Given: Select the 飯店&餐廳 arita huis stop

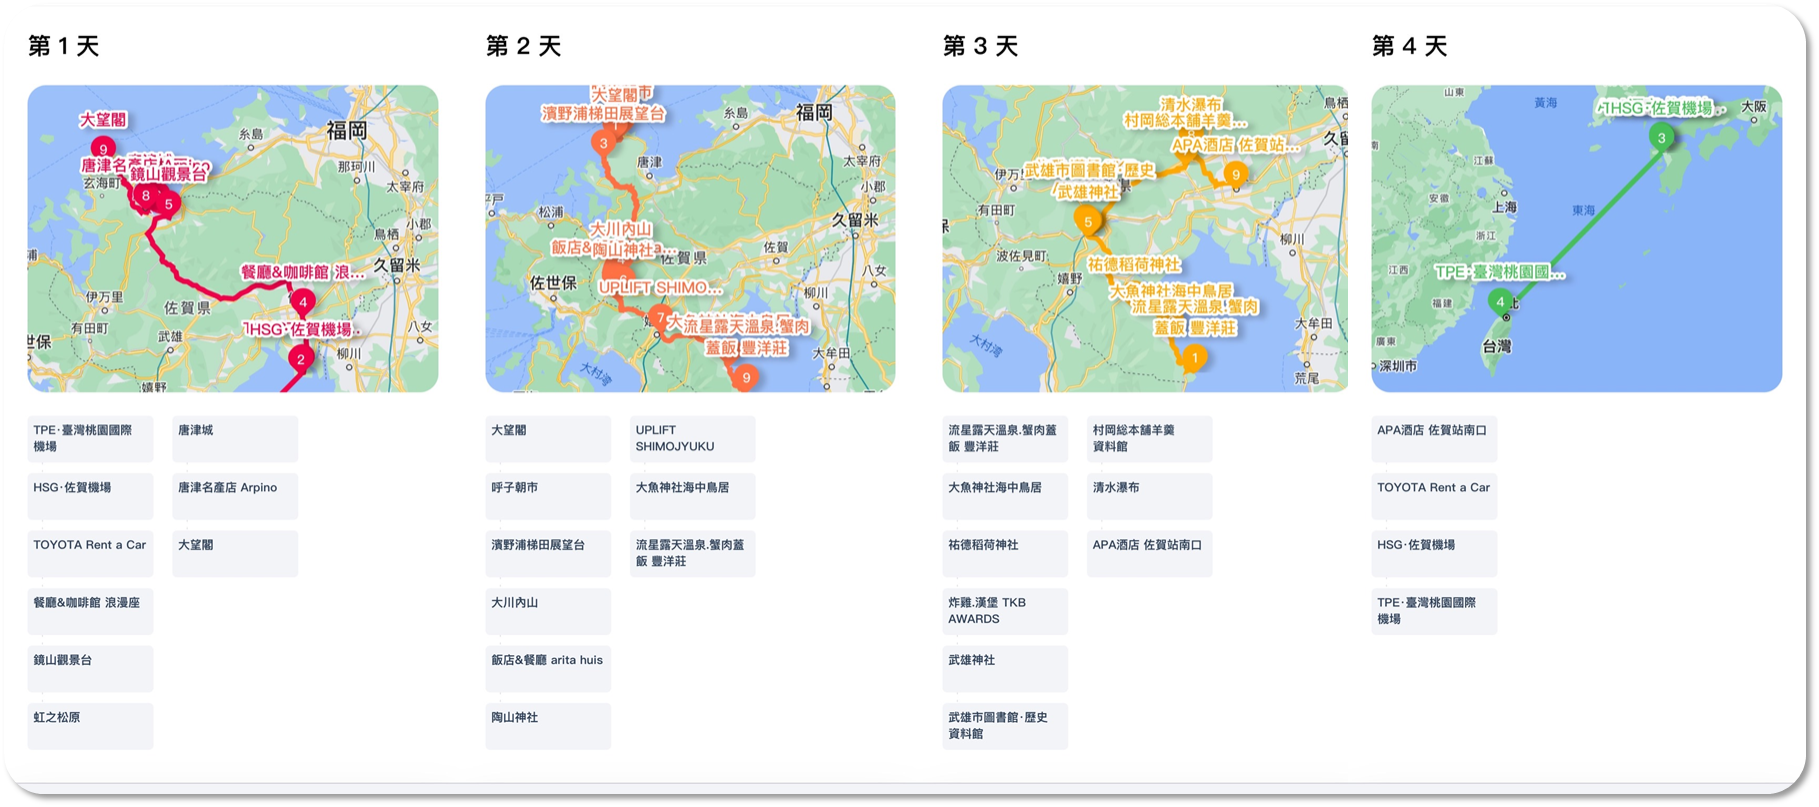Looking at the screenshot, I should pyautogui.click(x=548, y=669).
